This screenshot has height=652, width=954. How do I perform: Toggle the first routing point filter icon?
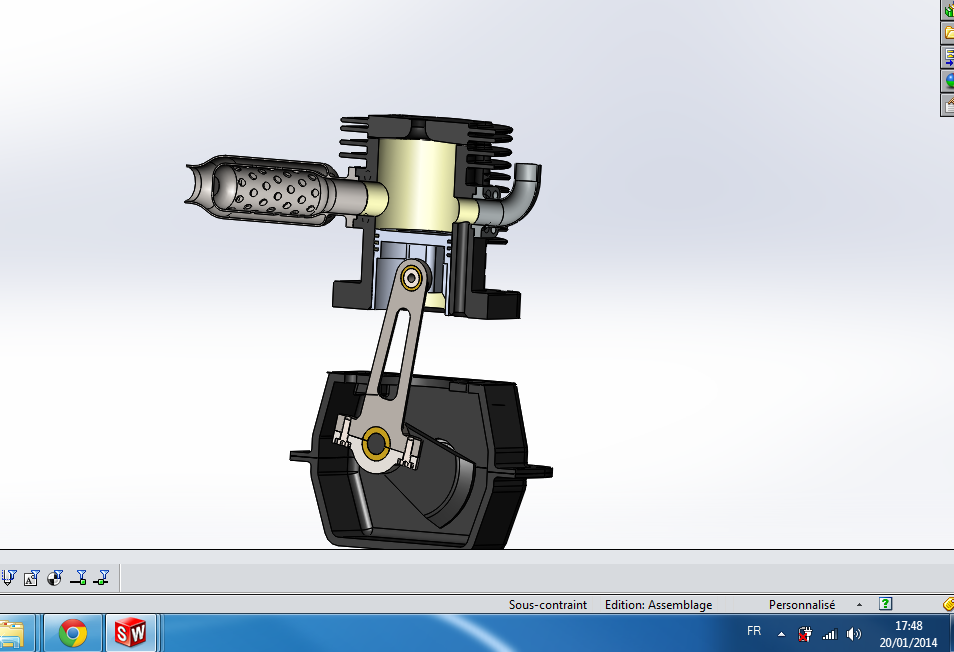pos(78,577)
